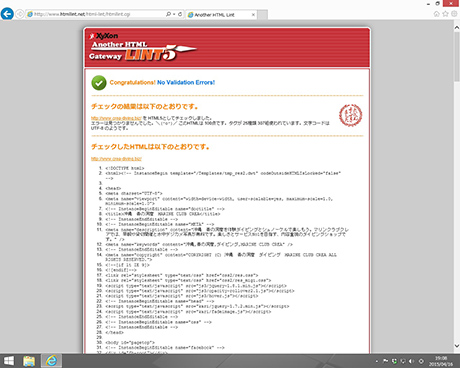
Task: Open the Windows Start button
Action: click(9, 361)
